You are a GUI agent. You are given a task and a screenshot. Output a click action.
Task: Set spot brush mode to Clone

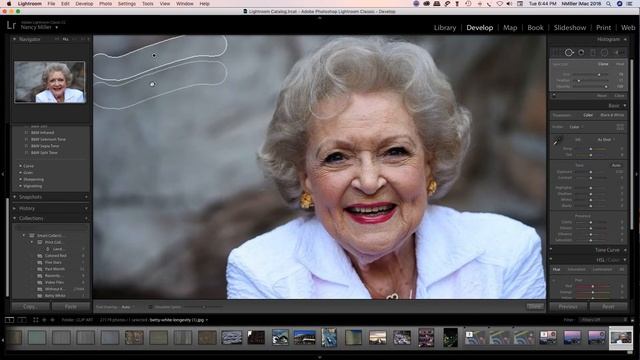(603, 64)
